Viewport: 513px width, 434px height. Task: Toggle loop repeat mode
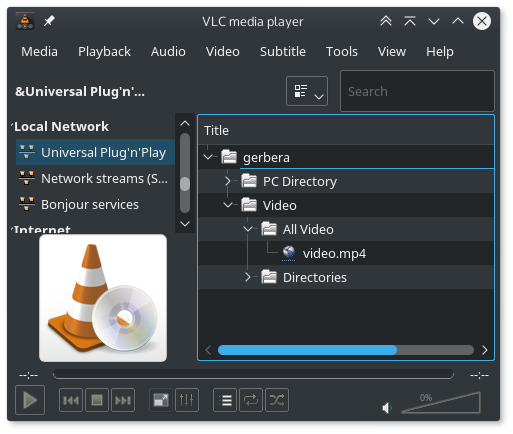251,400
